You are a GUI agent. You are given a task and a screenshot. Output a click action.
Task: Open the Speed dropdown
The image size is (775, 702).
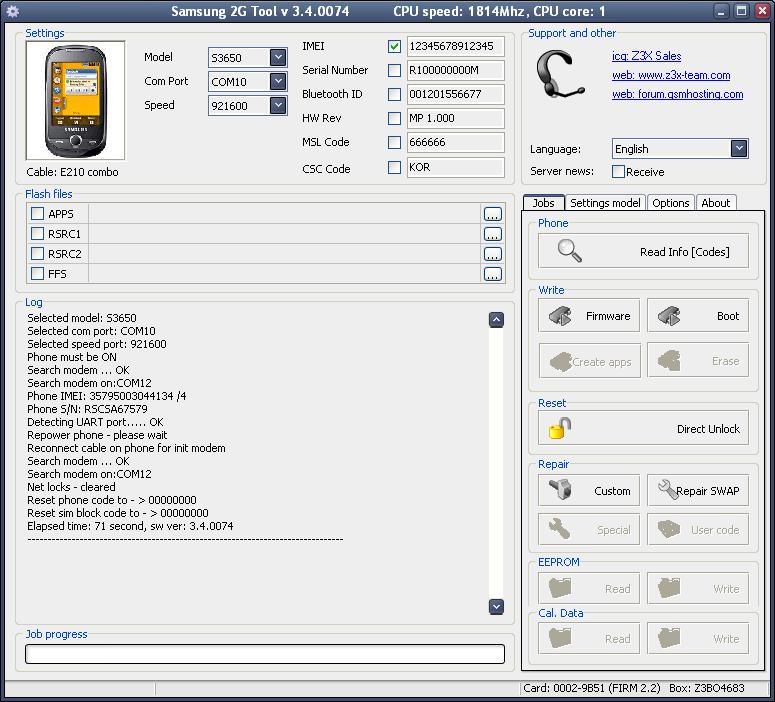(x=278, y=105)
